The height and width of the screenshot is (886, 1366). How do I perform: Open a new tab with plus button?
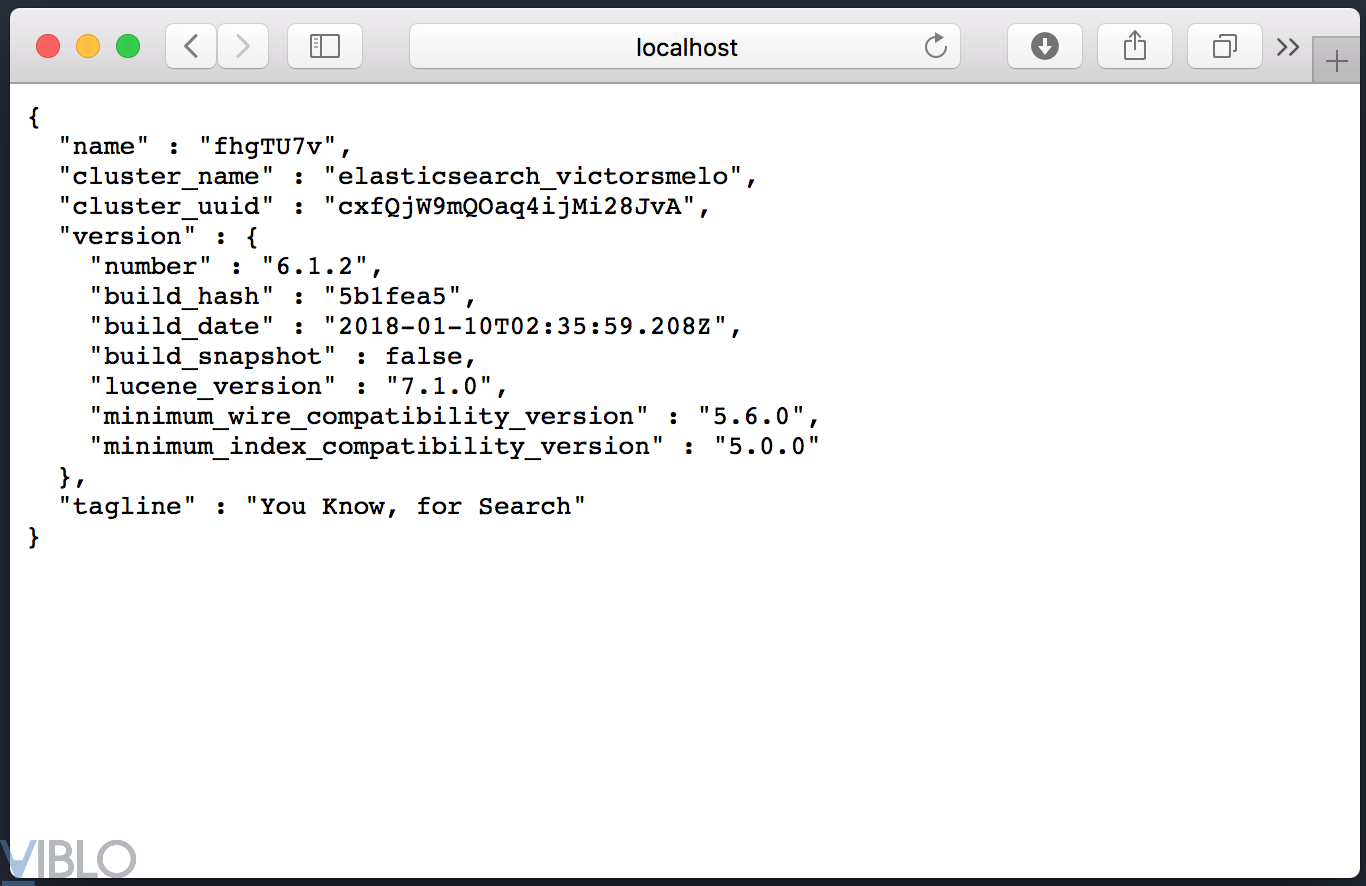[x=1337, y=62]
